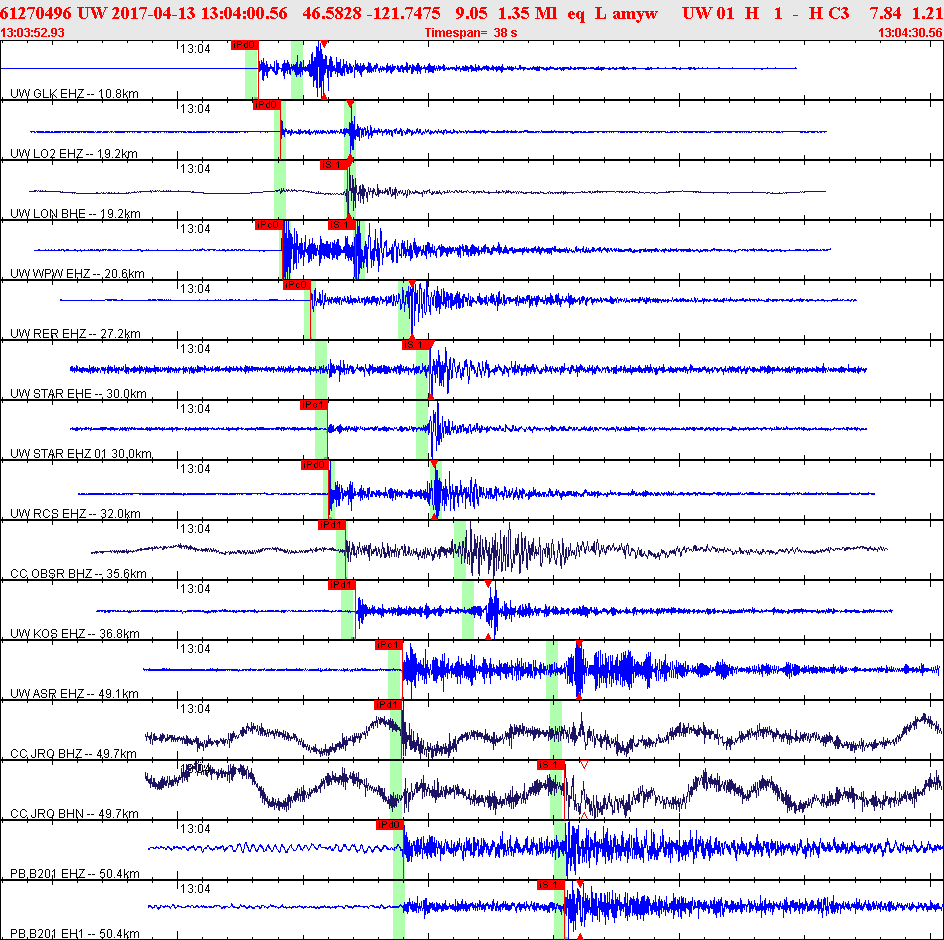Click station label UW LON BHE -- 19.2km
Viewport: 944px width, 940px height.
[75, 214]
